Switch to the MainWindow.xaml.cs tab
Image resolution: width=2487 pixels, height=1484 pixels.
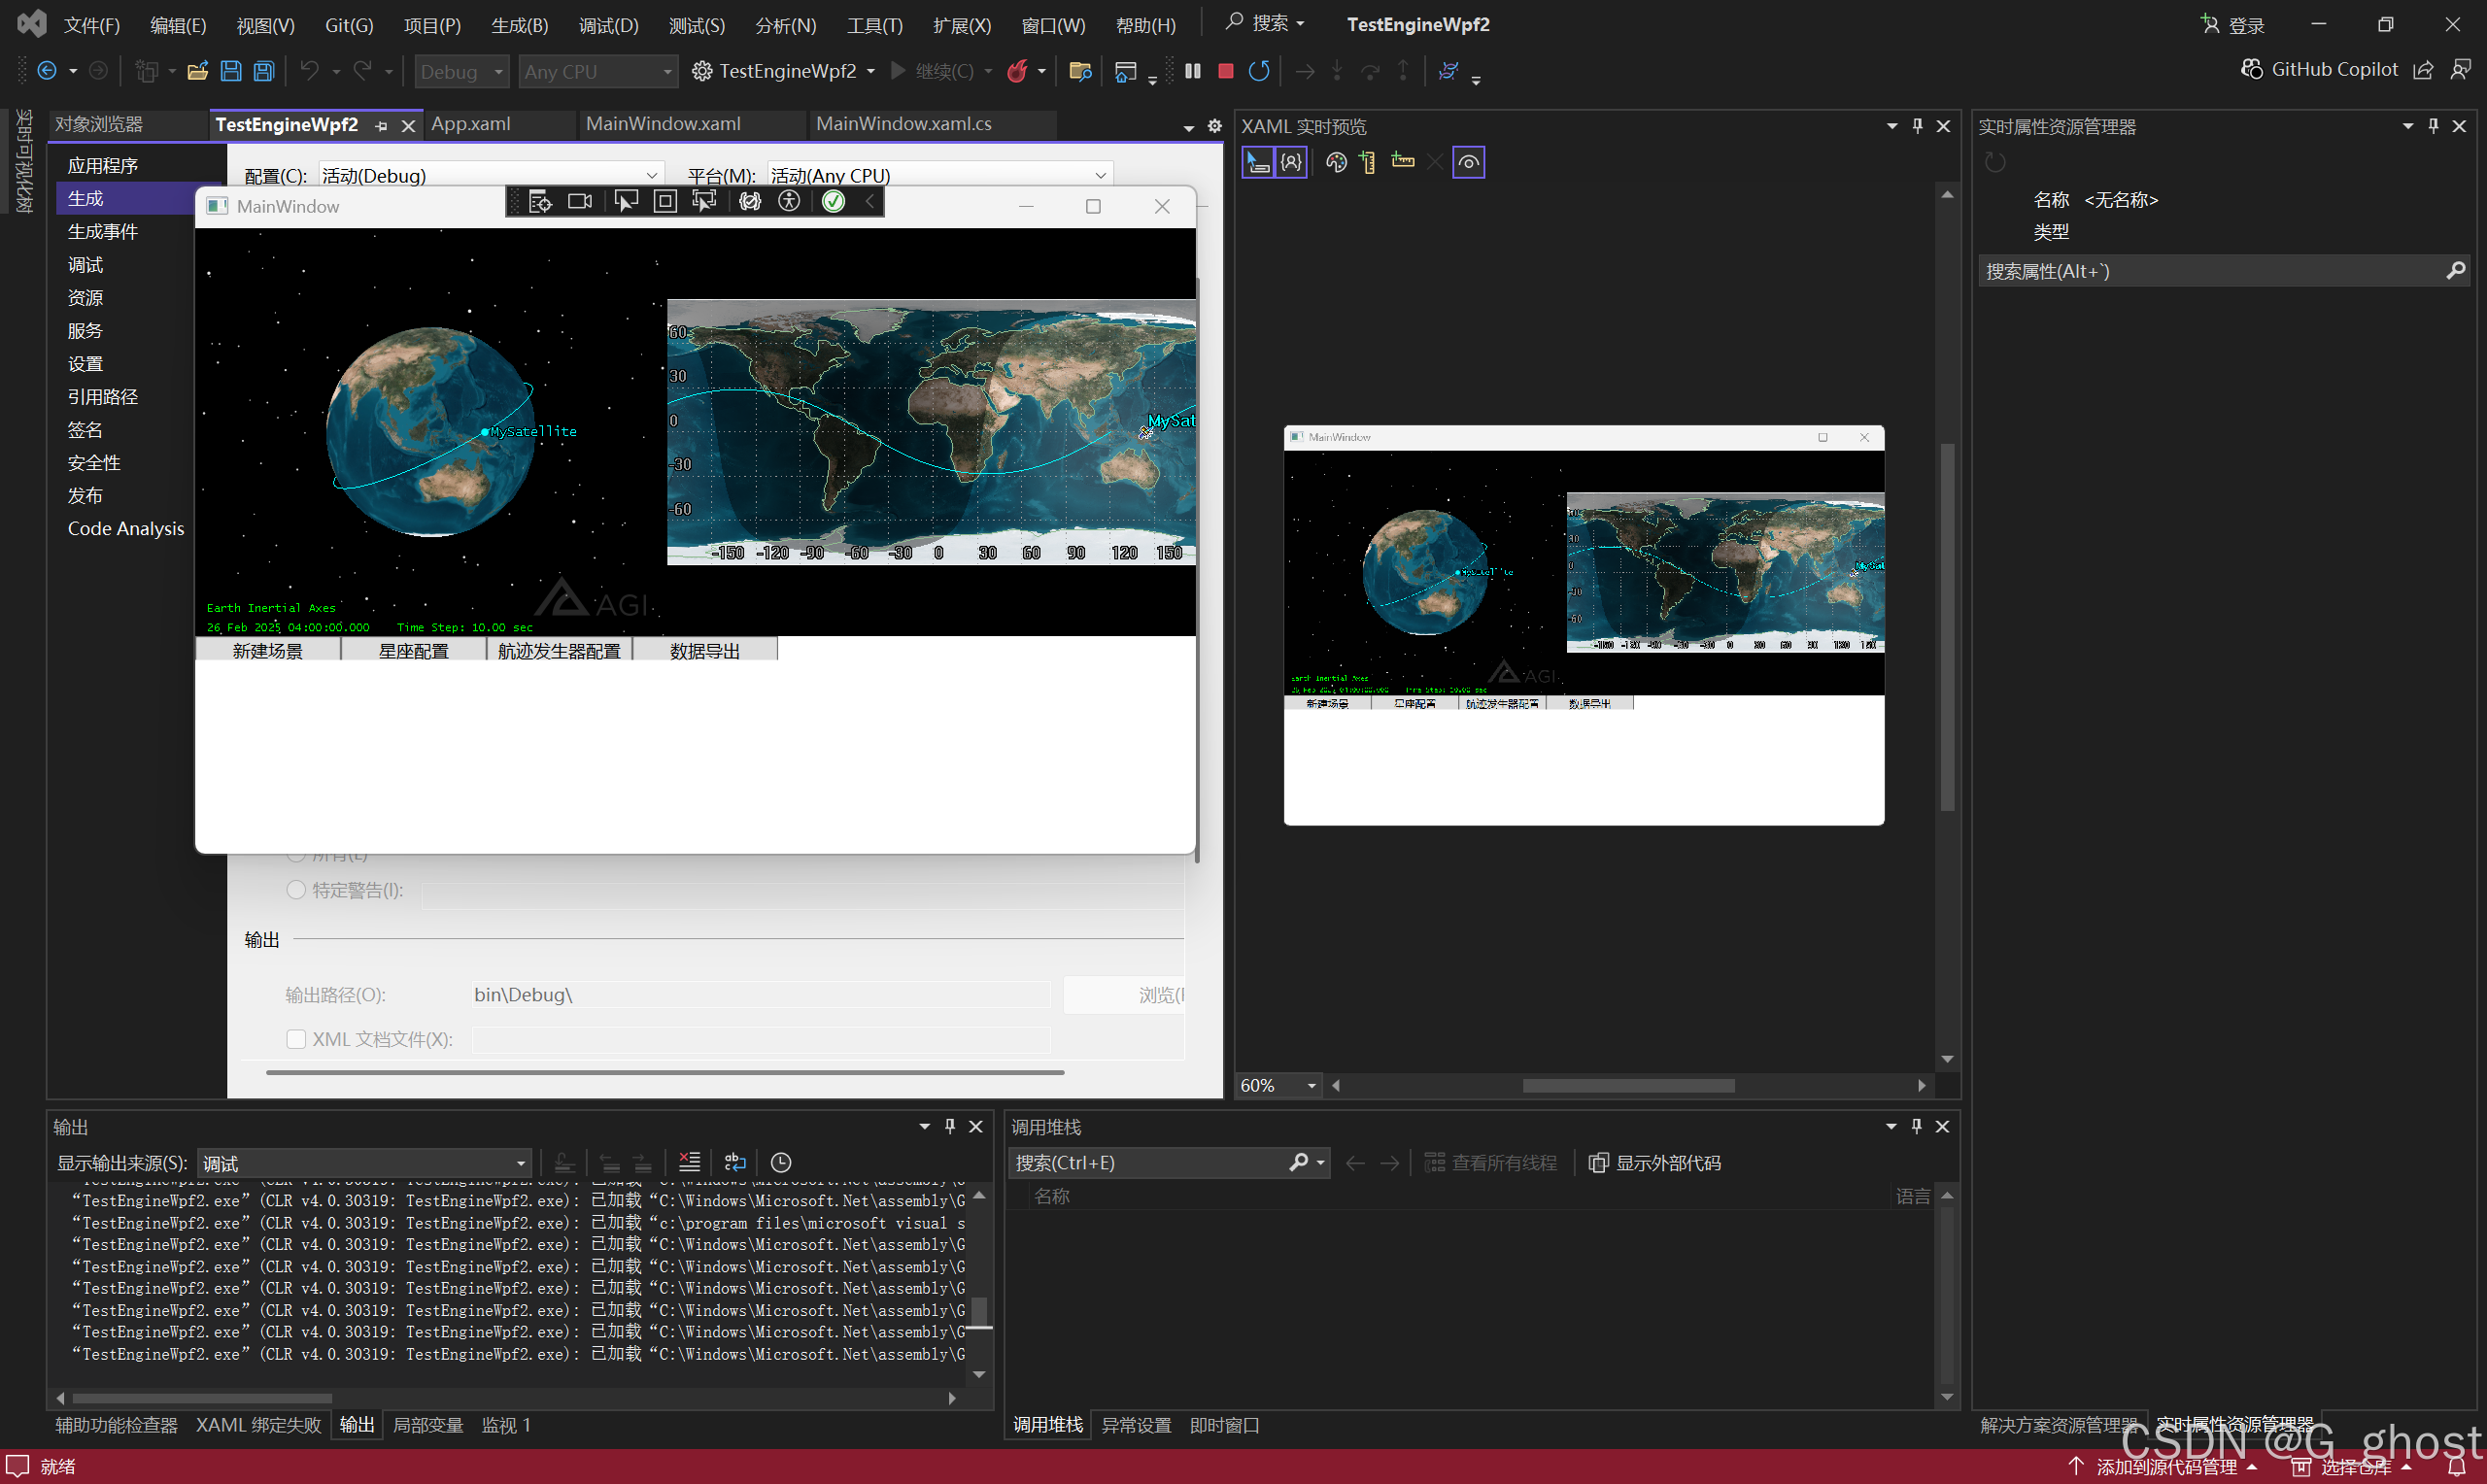903,124
